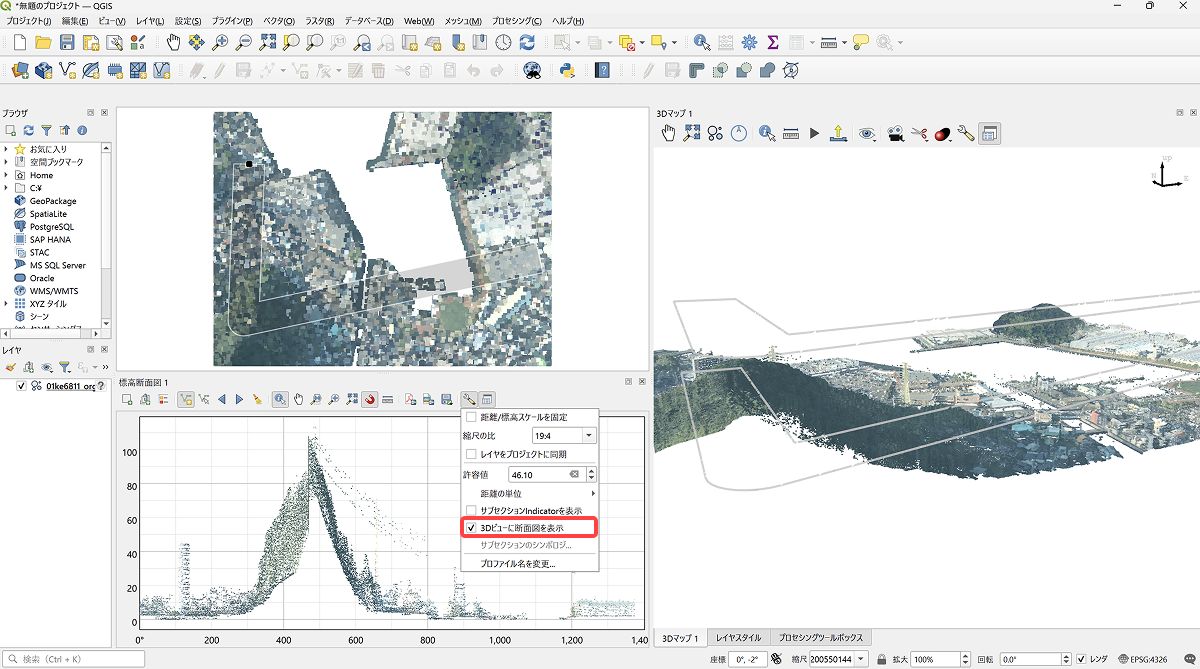Click the elevation profile clear broom icon

point(257,399)
